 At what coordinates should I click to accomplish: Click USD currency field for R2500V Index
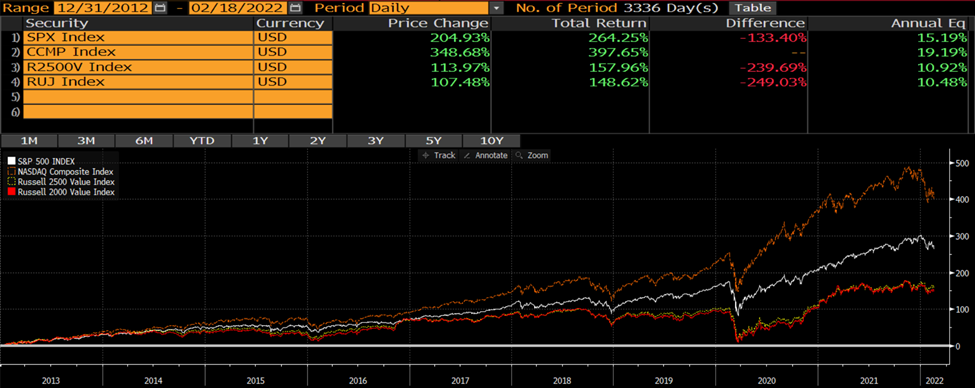point(293,67)
